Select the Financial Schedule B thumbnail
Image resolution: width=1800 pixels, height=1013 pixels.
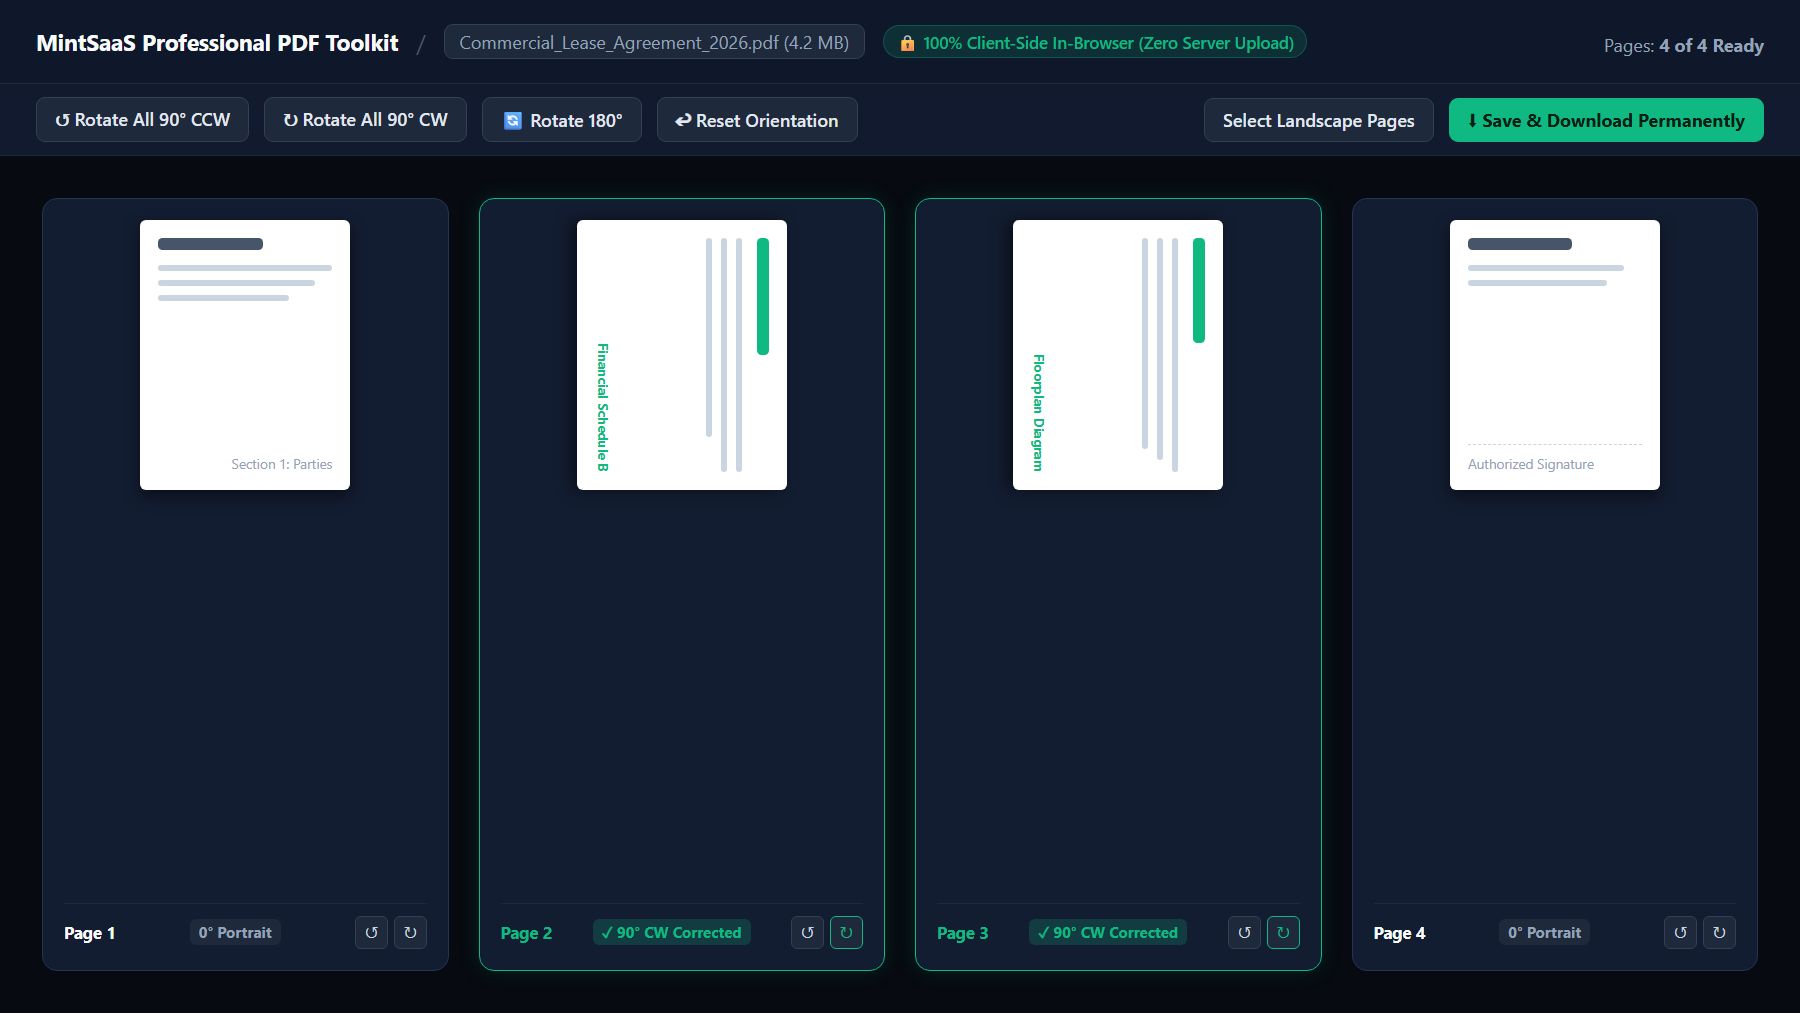[x=682, y=355]
